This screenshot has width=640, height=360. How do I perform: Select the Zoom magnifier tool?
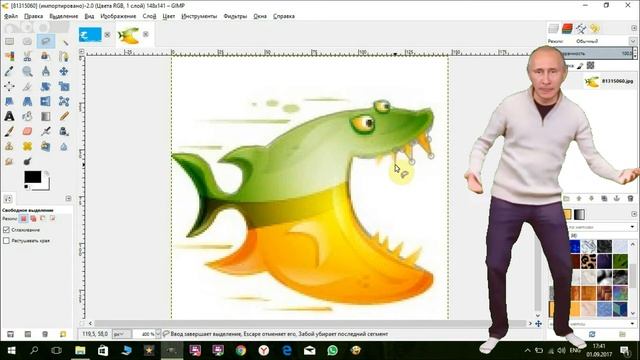click(x=27, y=71)
